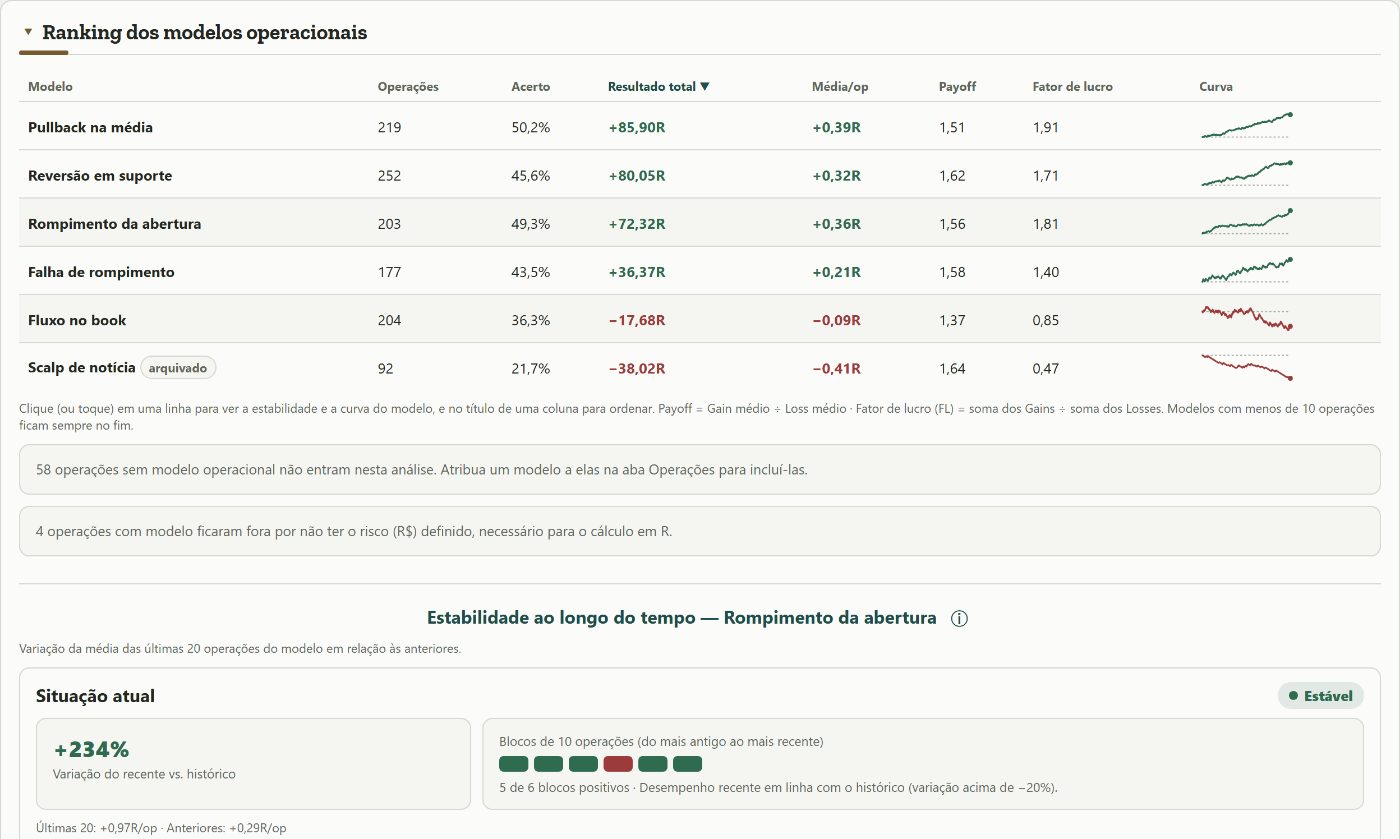Click the Curva column header
This screenshot has width=1400, height=839.
pyautogui.click(x=1216, y=87)
